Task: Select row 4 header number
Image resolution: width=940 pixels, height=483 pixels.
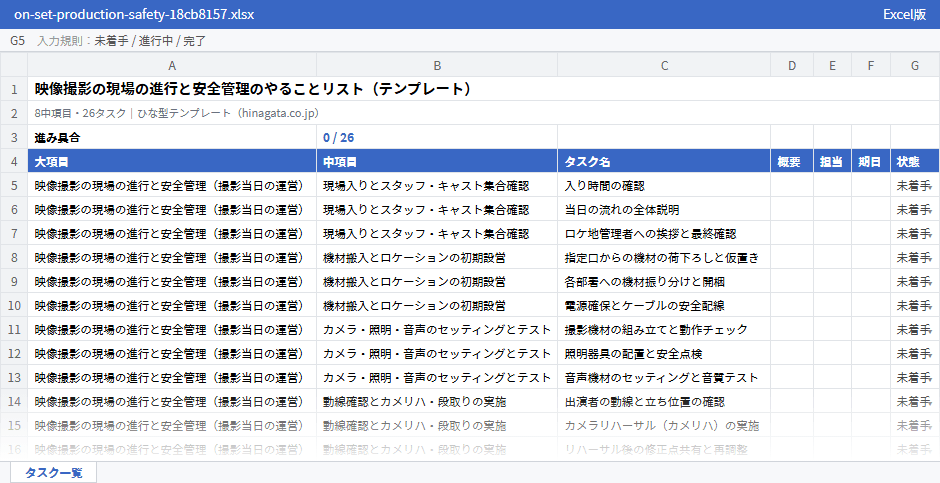Action: [14, 162]
